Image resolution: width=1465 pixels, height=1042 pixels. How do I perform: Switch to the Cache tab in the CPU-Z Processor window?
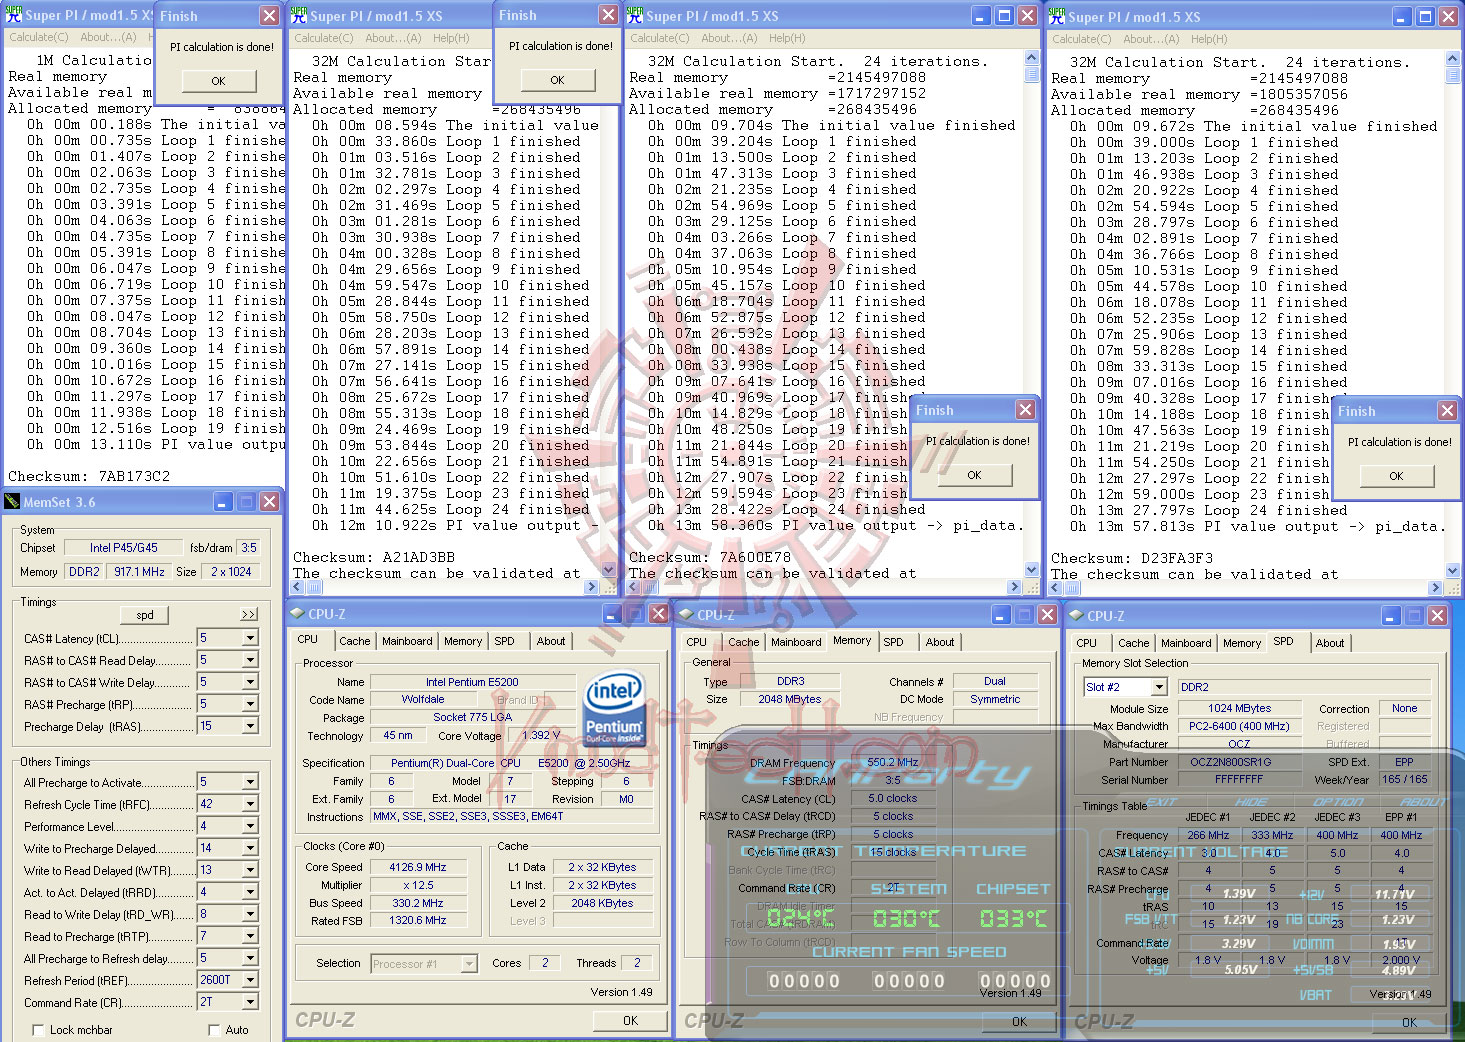354,641
